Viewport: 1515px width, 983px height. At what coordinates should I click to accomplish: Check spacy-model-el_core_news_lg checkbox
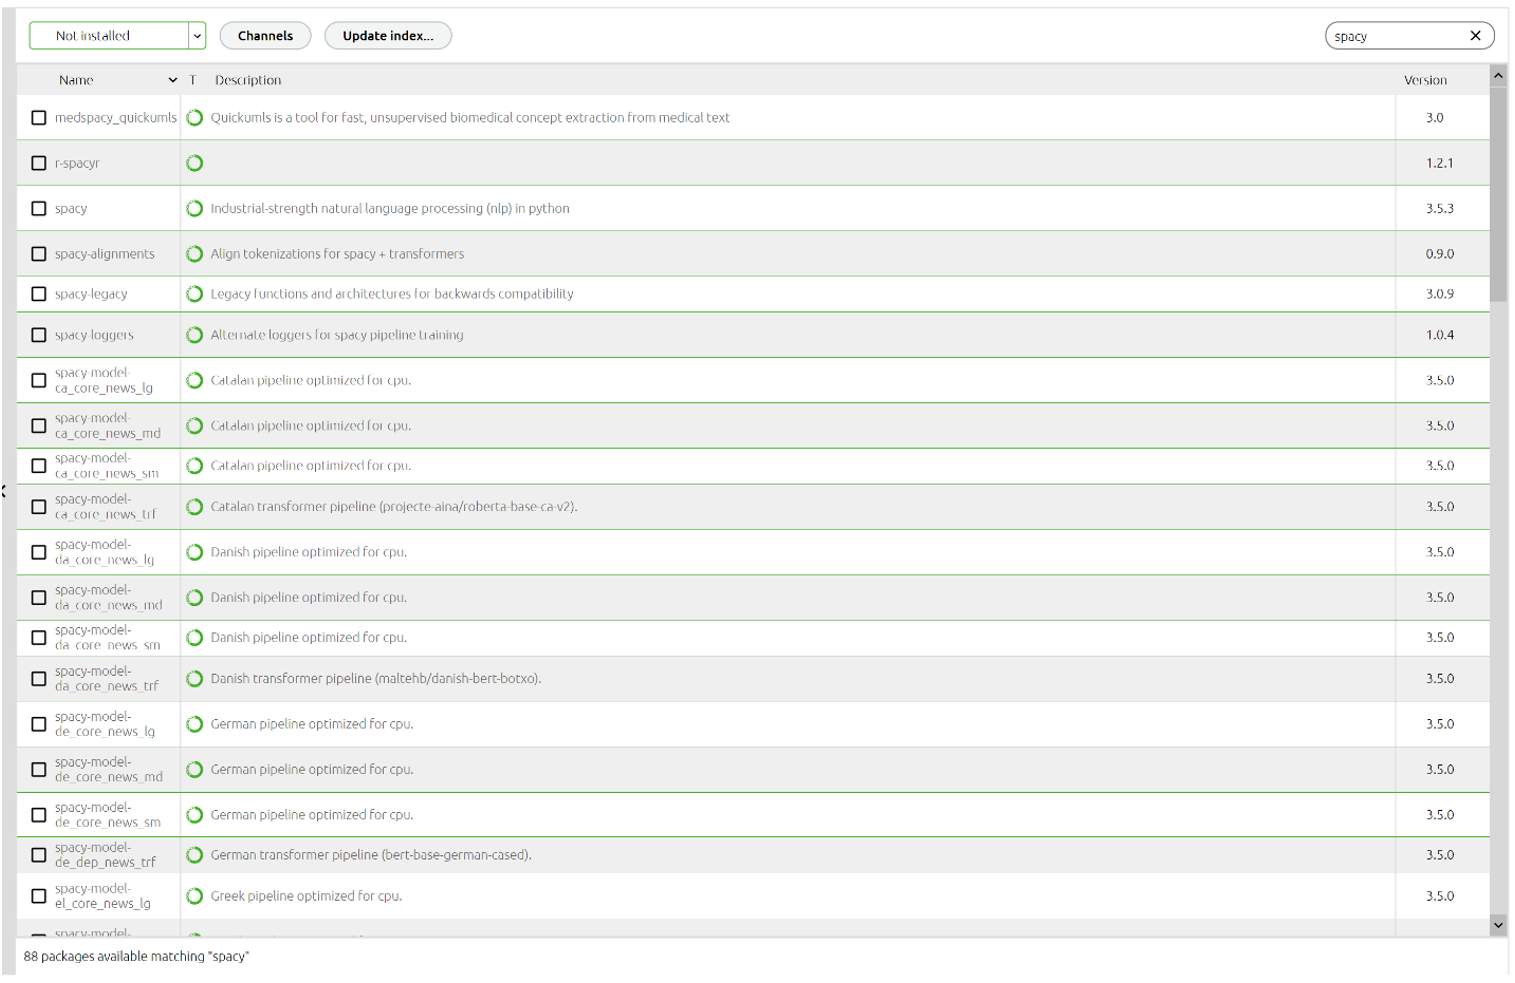pos(39,896)
